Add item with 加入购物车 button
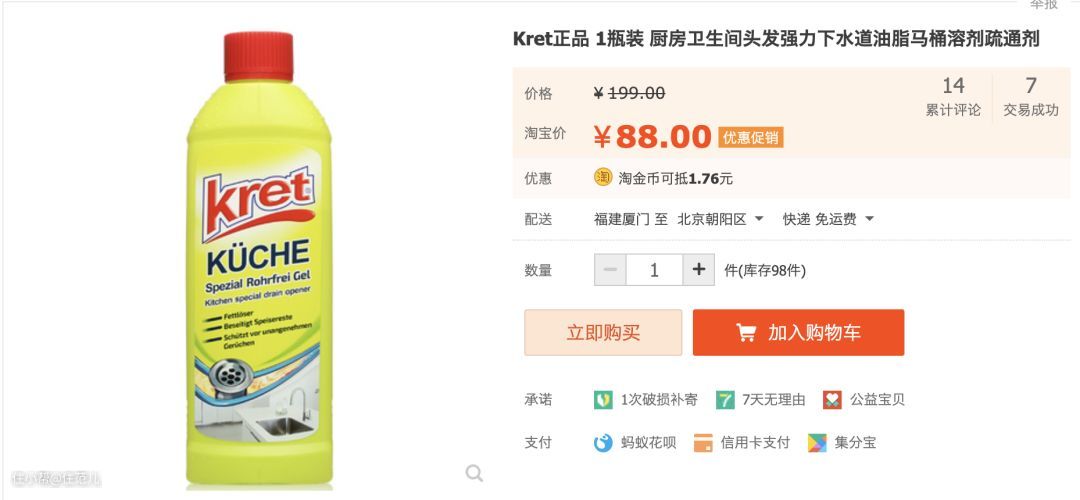Screen dimensions: 1080x500 coord(798,333)
